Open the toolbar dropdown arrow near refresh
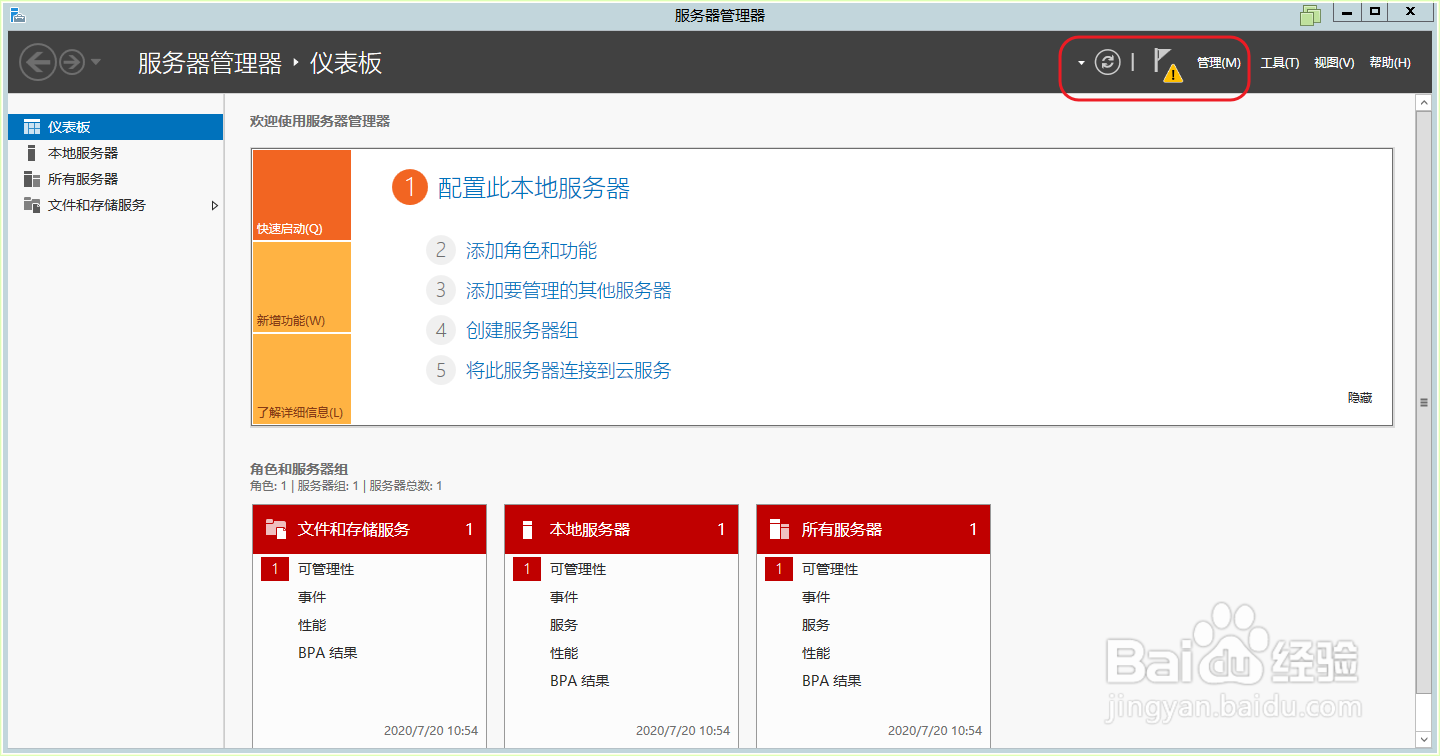This screenshot has height=756, width=1440. coord(1080,61)
